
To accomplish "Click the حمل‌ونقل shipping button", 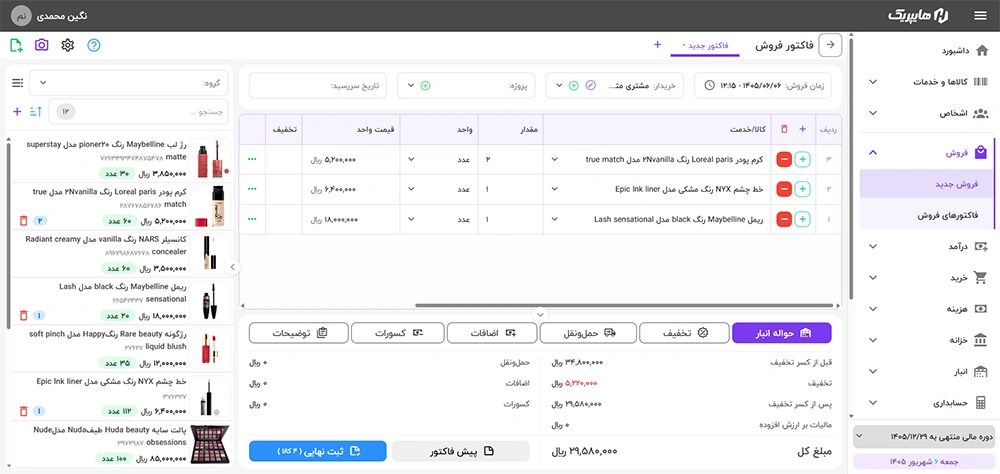I will point(588,333).
